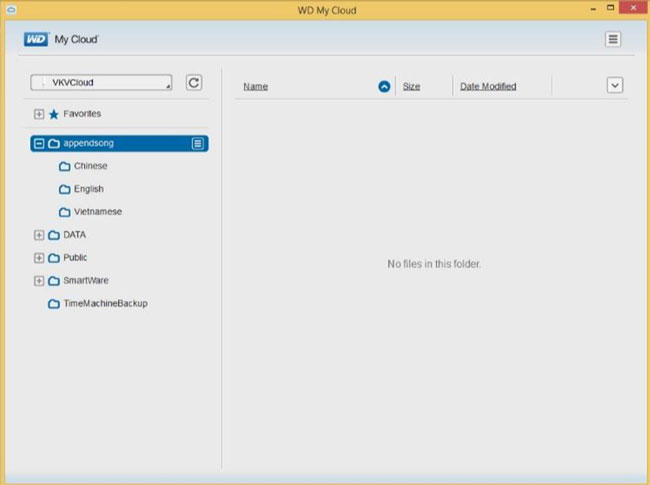This screenshot has height=485, width=650.
Task: Click the TimeMachineBackup folder icon
Action: (x=54, y=304)
